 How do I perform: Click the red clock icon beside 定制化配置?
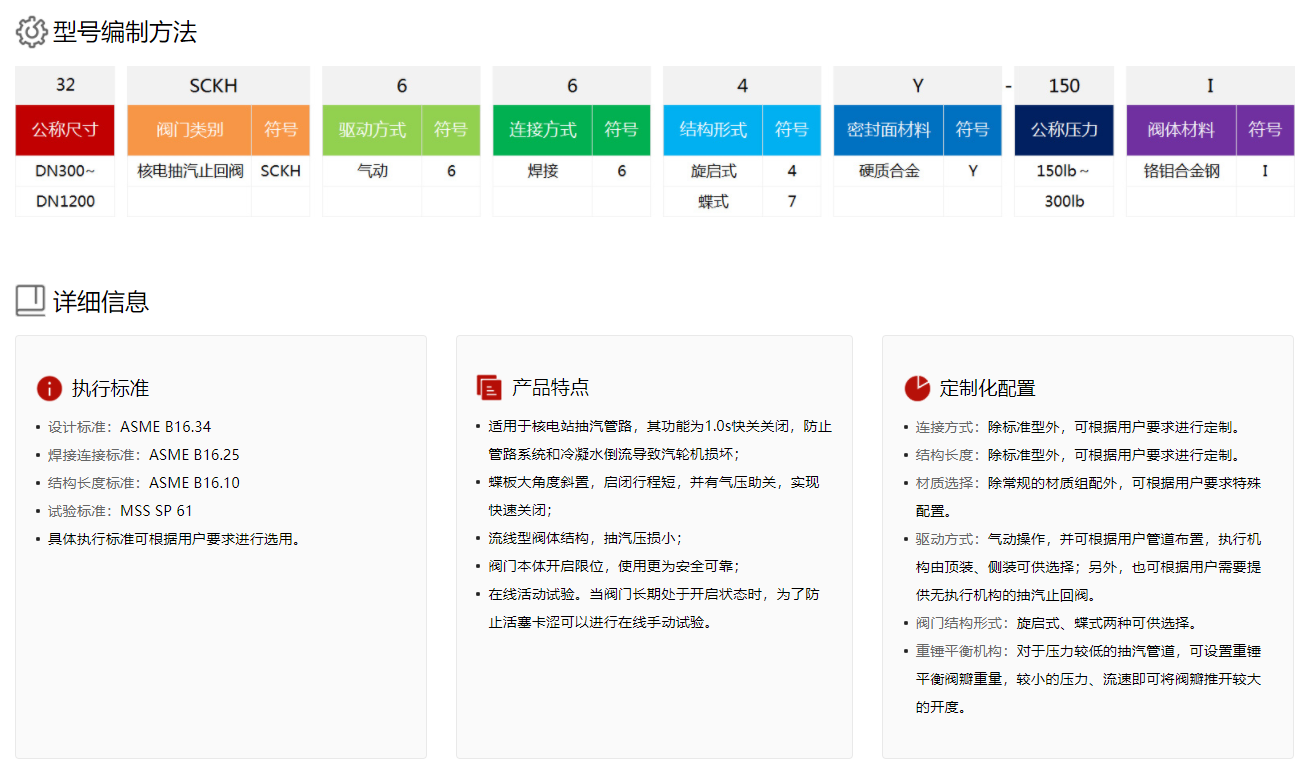click(x=916, y=389)
